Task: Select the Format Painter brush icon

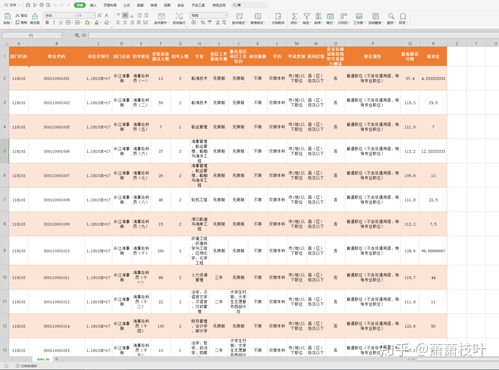Action: (x=35, y=16)
